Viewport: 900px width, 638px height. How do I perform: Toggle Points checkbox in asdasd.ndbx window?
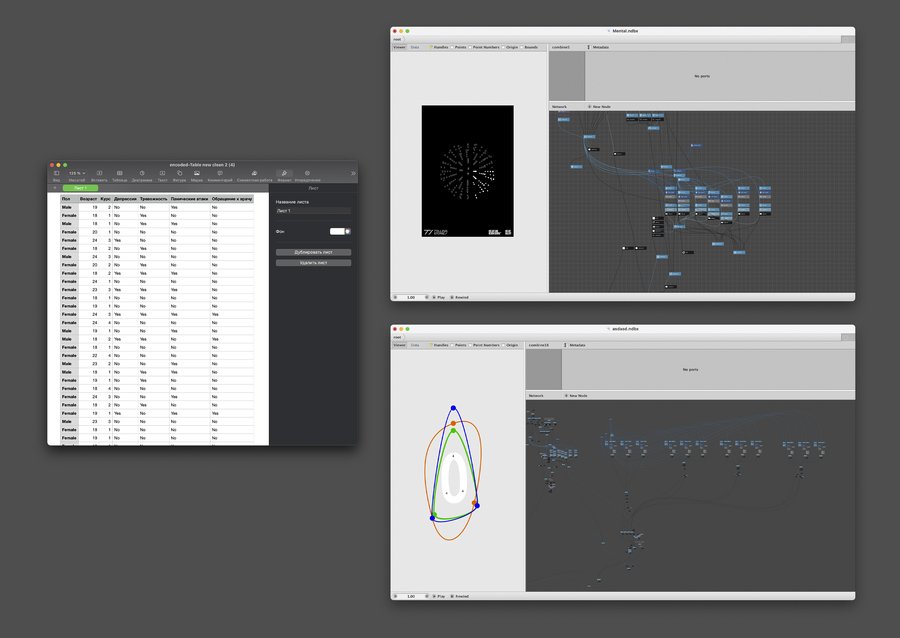(x=452, y=345)
